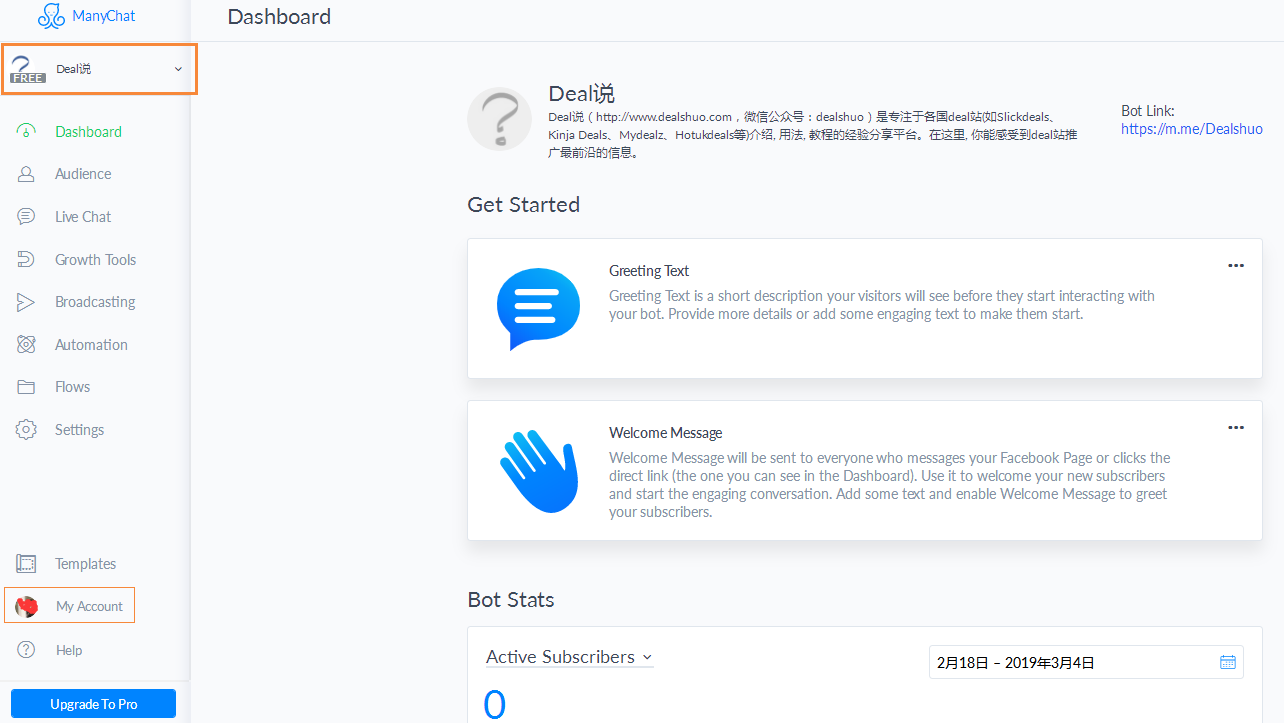Click the Get Started heading

pyautogui.click(x=524, y=205)
